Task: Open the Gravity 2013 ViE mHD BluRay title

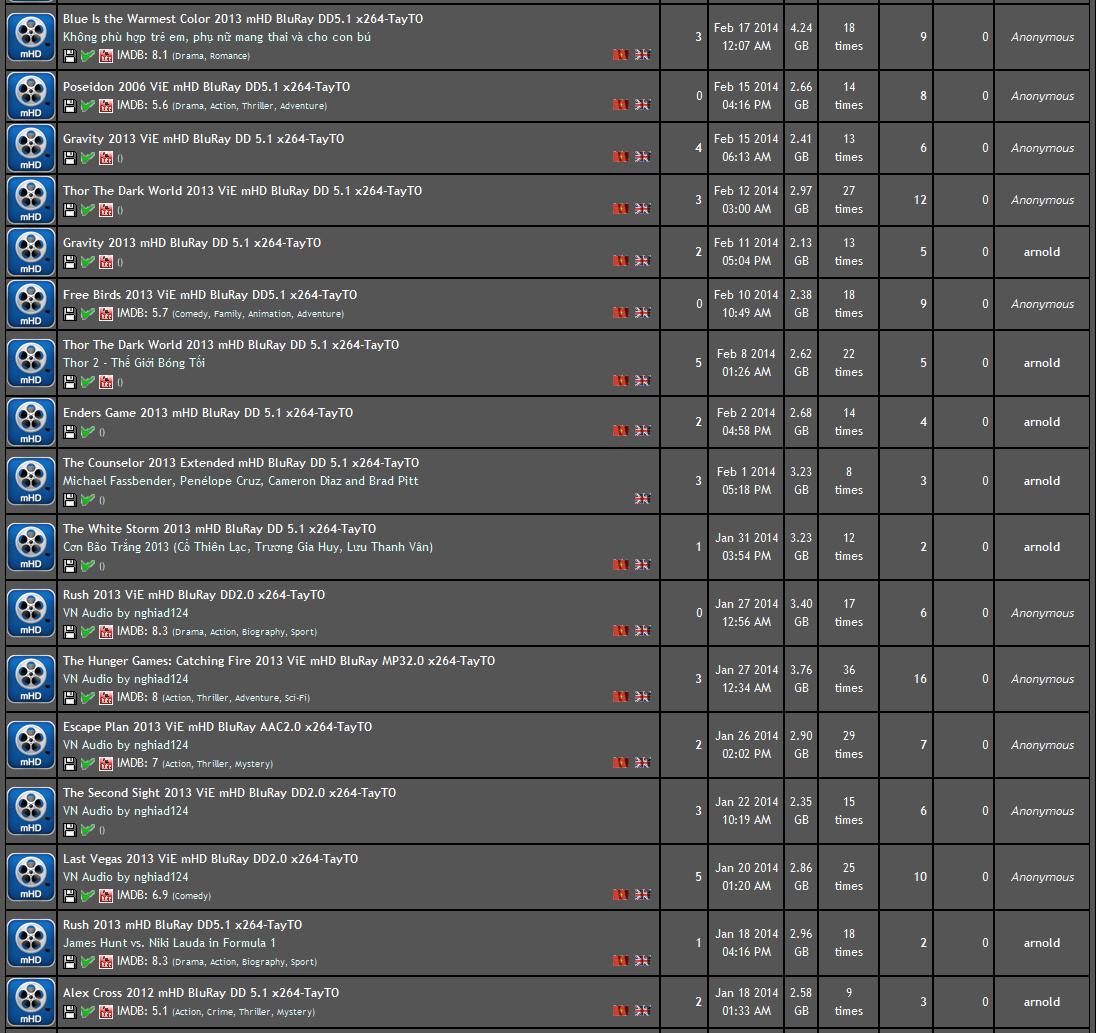Action: coord(203,139)
